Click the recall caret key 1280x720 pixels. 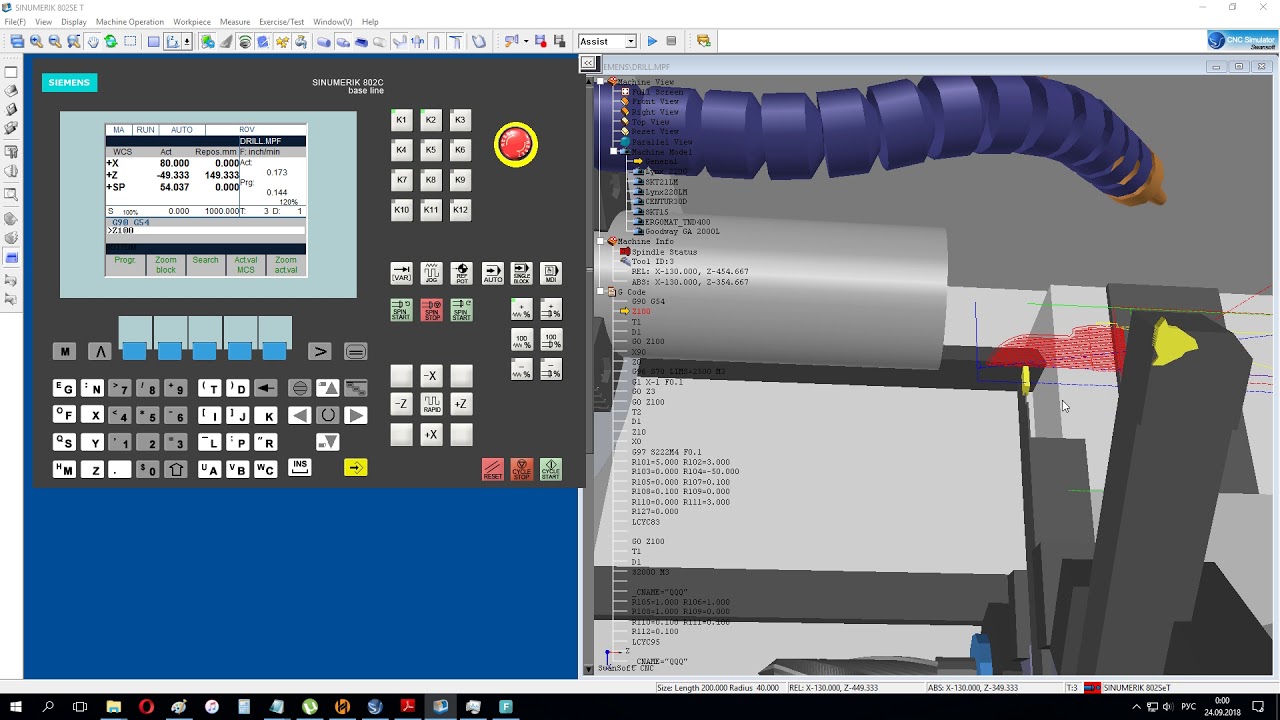tap(99, 351)
